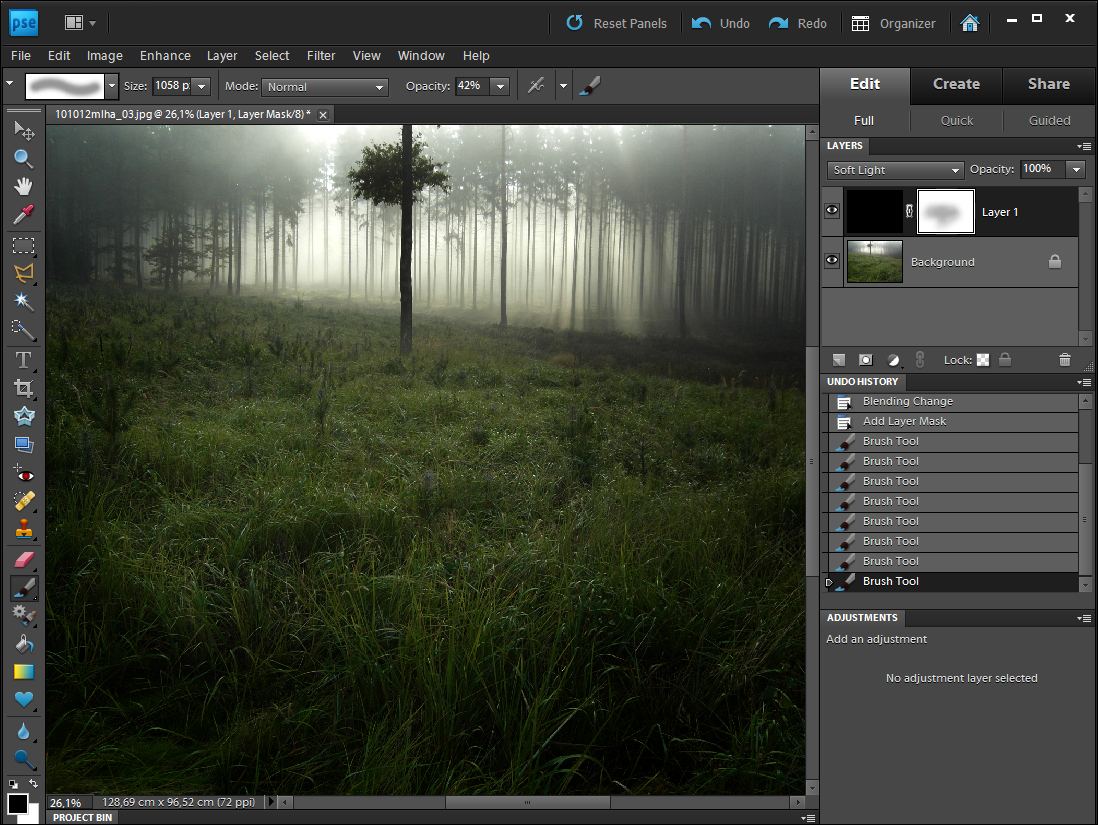1098x825 pixels.
Task: Pick the Eyedropper tool
Action: click(23, 215)
